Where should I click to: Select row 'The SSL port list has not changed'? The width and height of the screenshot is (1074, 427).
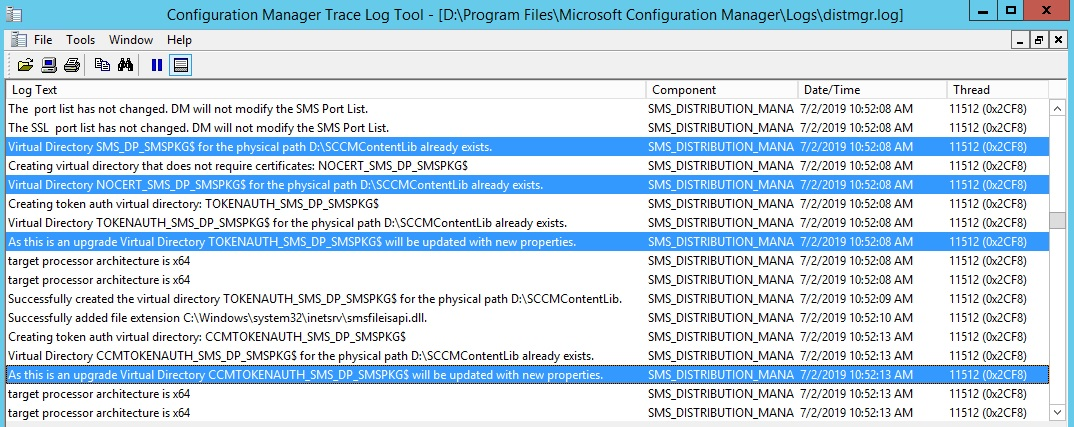[527, 127]
